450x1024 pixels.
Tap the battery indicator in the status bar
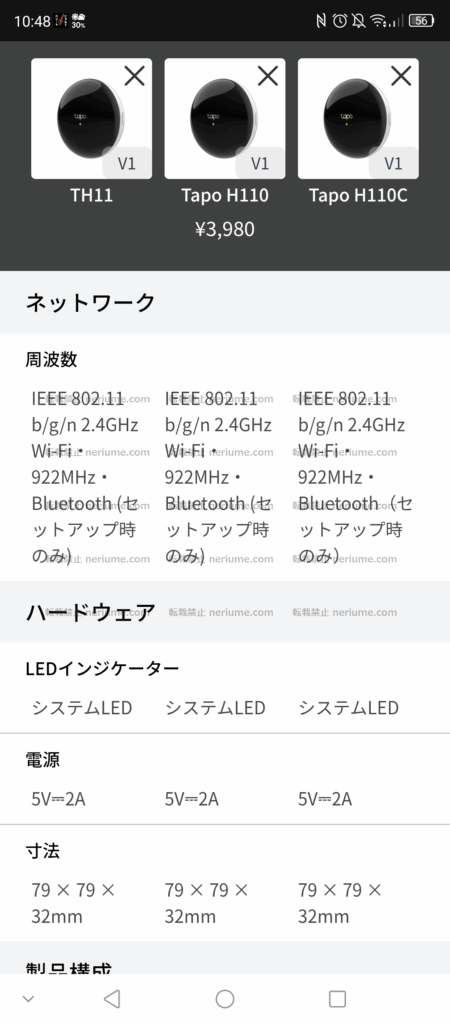pyautogui.click(x=421, y=21)
